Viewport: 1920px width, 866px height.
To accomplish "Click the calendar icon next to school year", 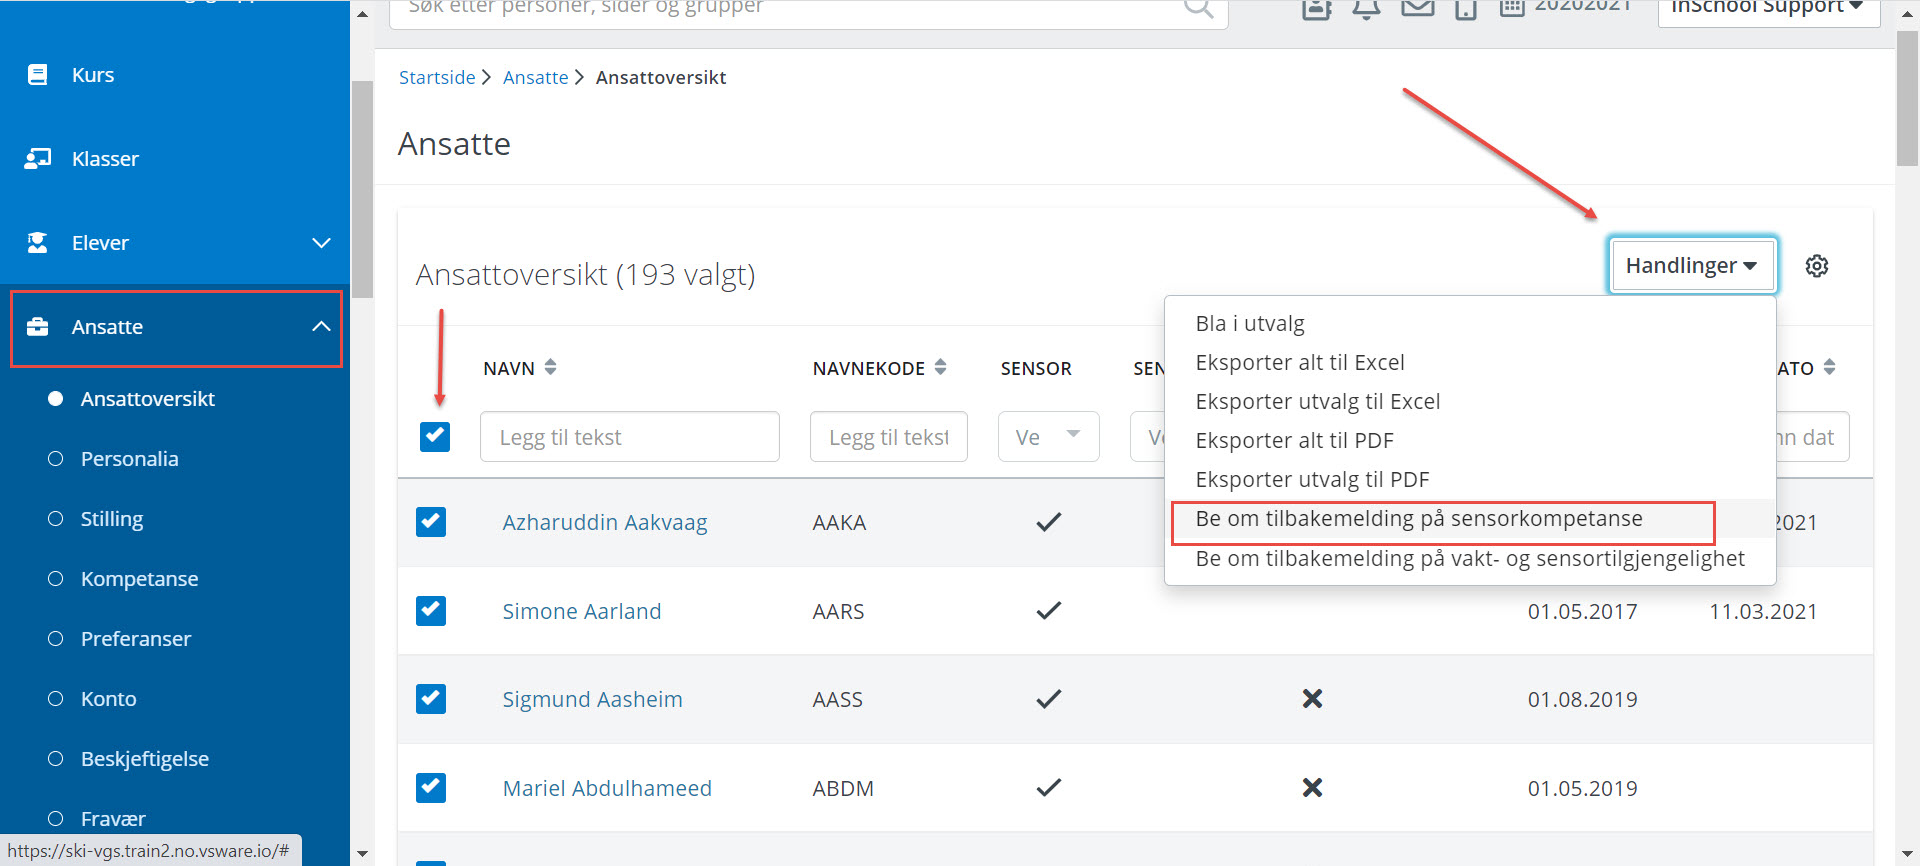I will pos(1512,8).
